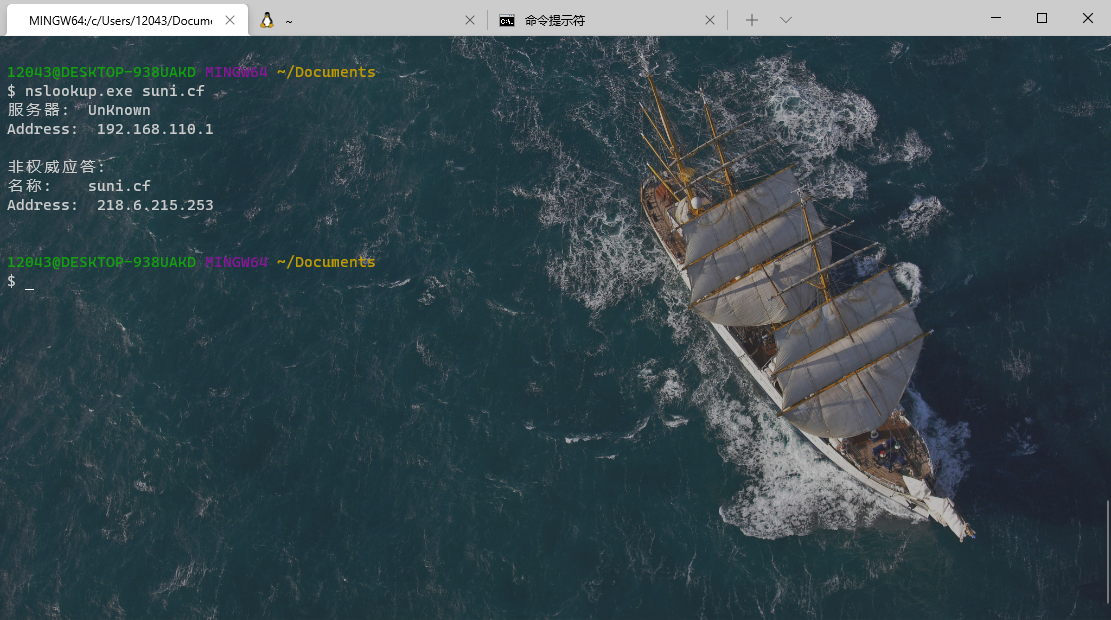Click the command prompt tab icon
This screenshot has height=620, width=1111.
point(507,21)
